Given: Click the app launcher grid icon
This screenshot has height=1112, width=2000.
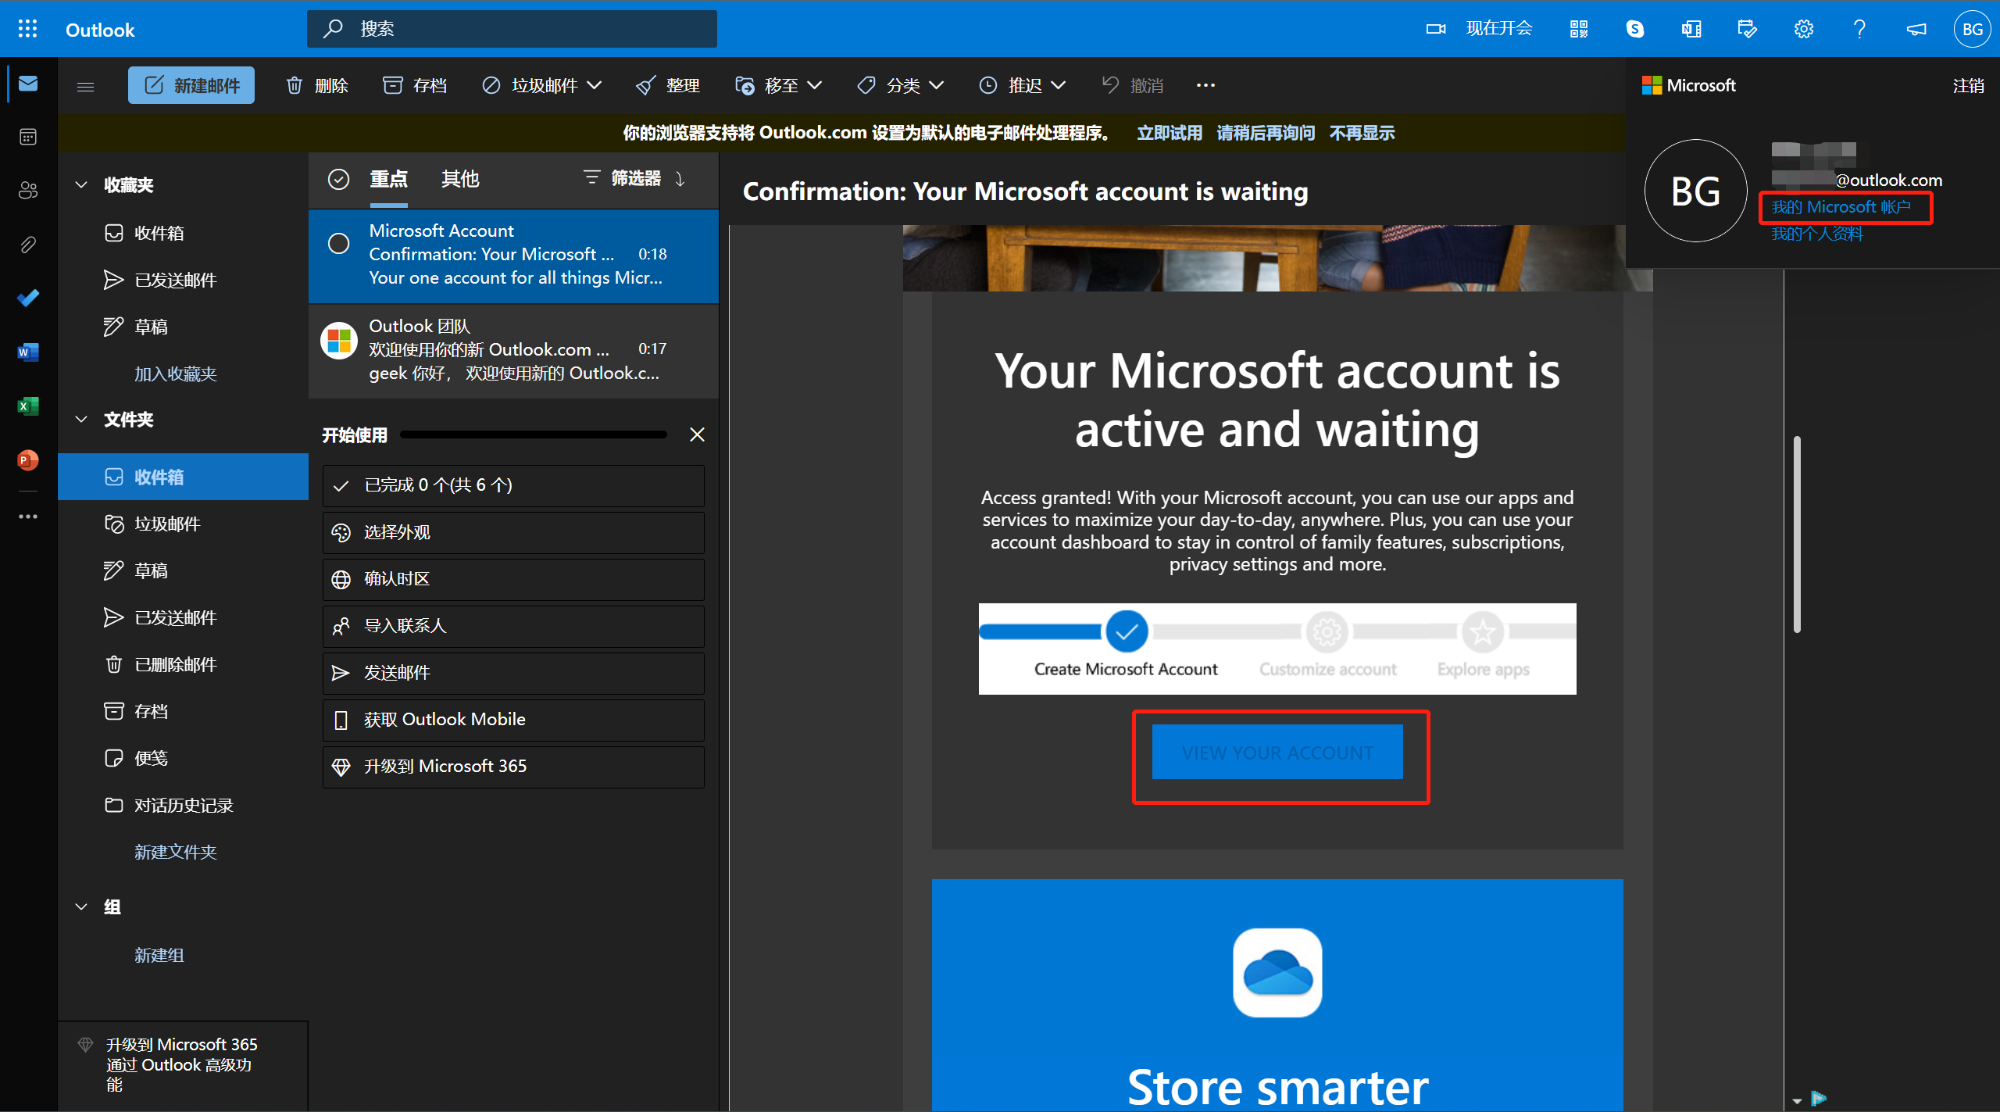Looking at the screenshot, I should coord(28,29).
